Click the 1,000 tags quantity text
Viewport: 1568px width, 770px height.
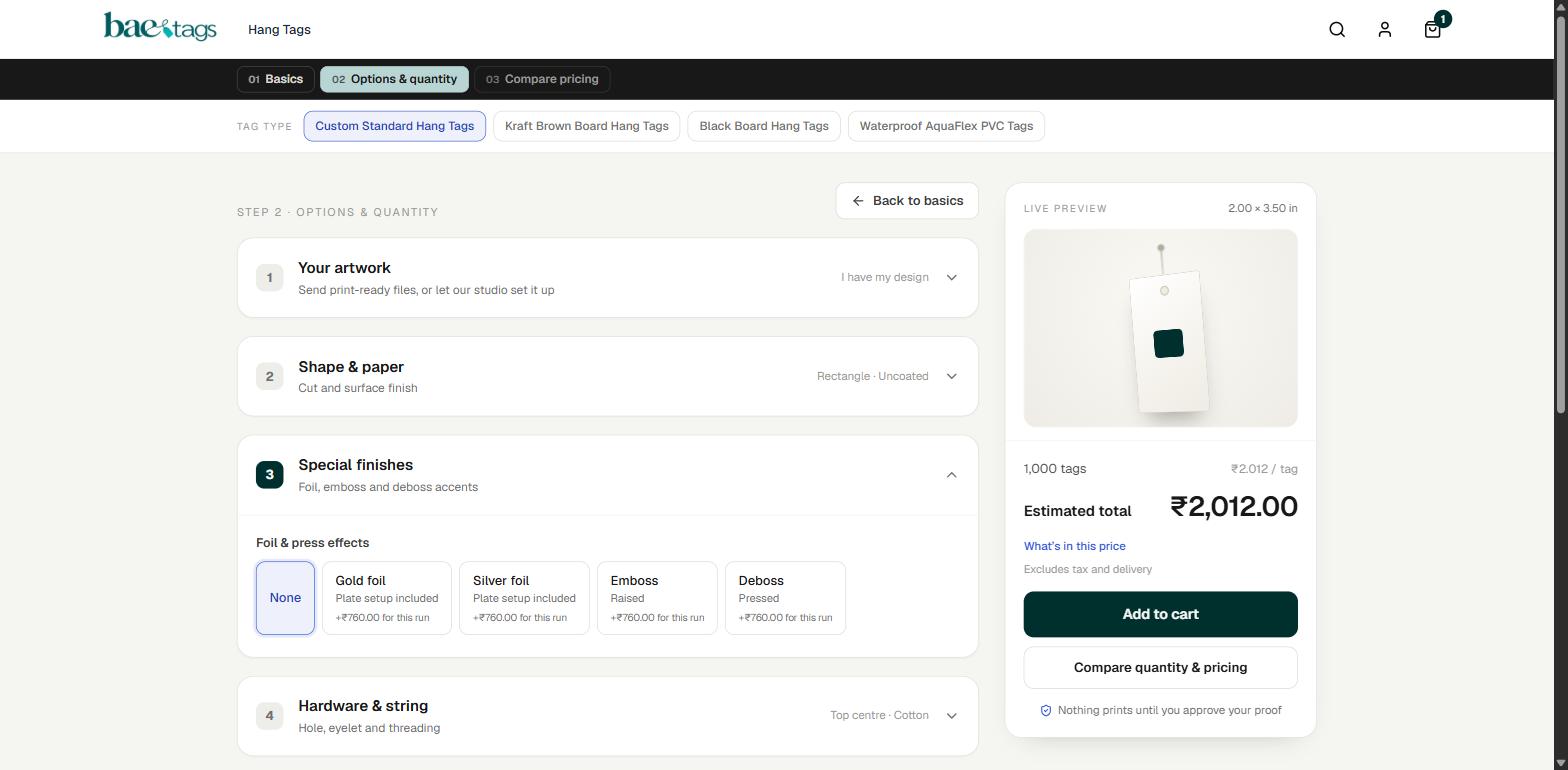(x=1055, y=469)
